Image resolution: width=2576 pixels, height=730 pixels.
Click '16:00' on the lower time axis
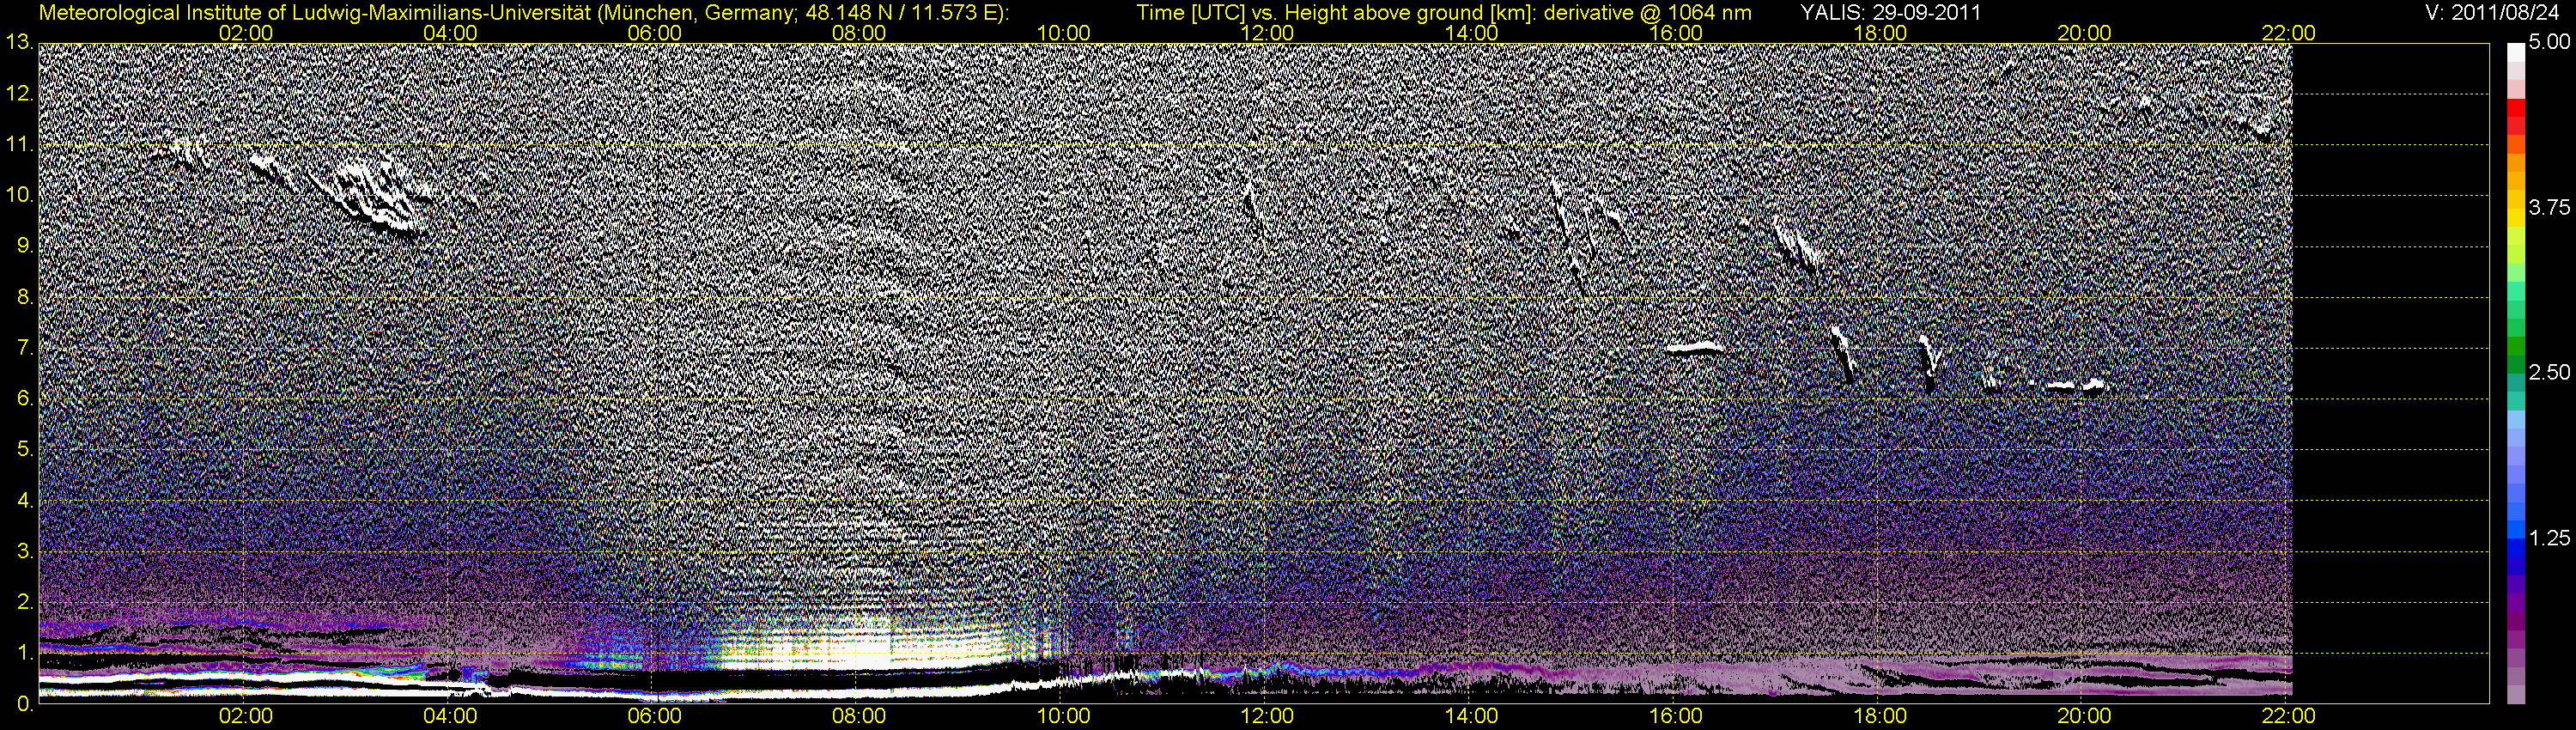click(1676, 716)
